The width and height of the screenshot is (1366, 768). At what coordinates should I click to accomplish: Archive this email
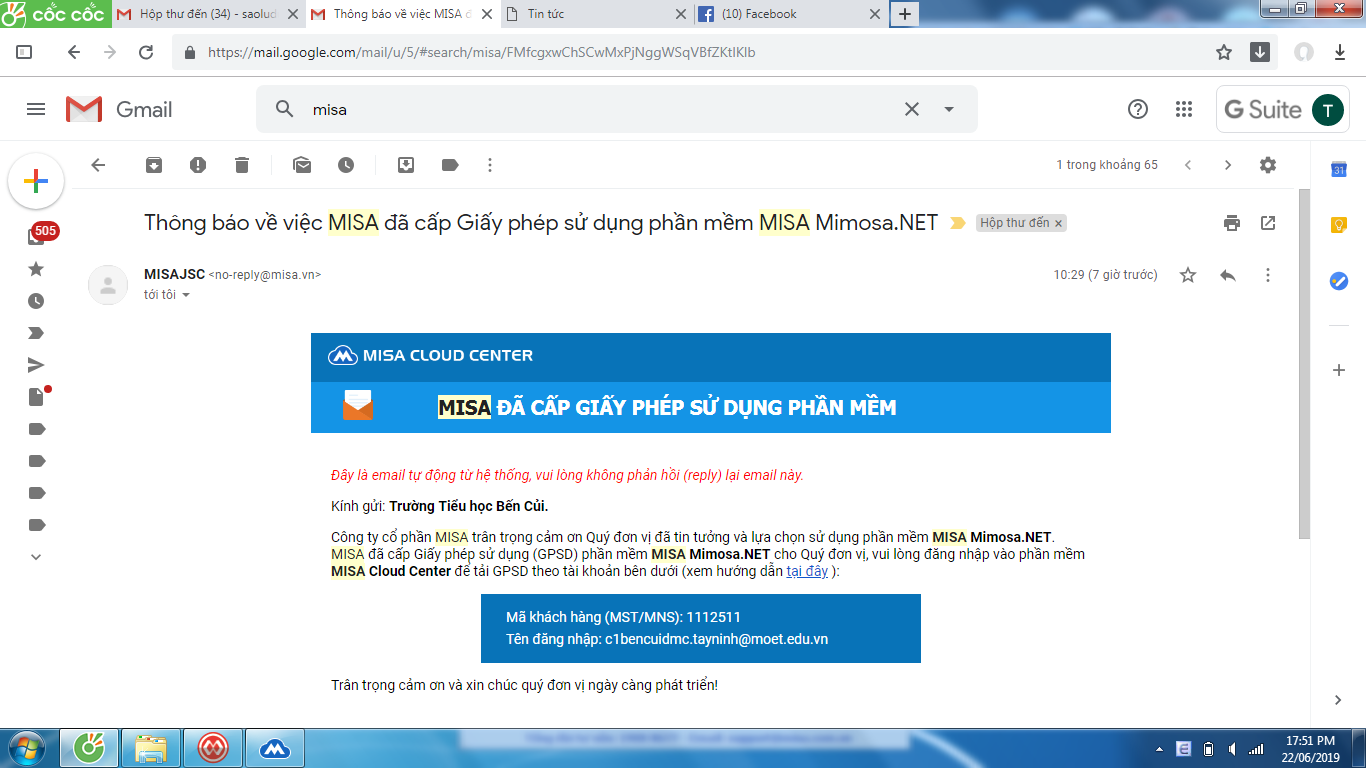[x=154, y=165]
